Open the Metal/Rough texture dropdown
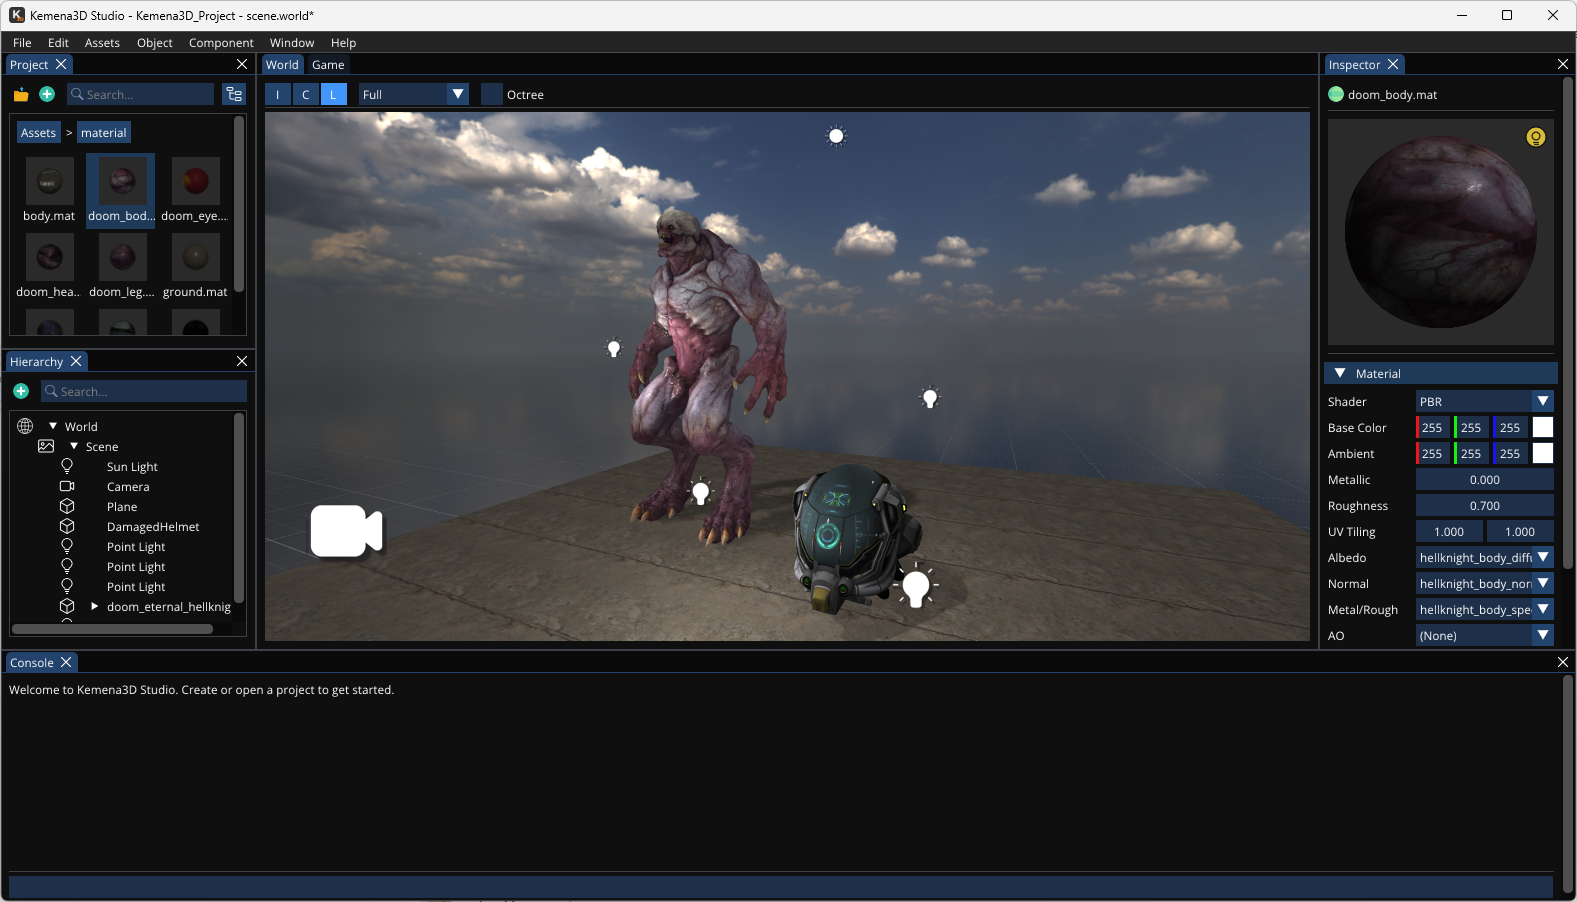1577x902 pixels. point(1484,609)
